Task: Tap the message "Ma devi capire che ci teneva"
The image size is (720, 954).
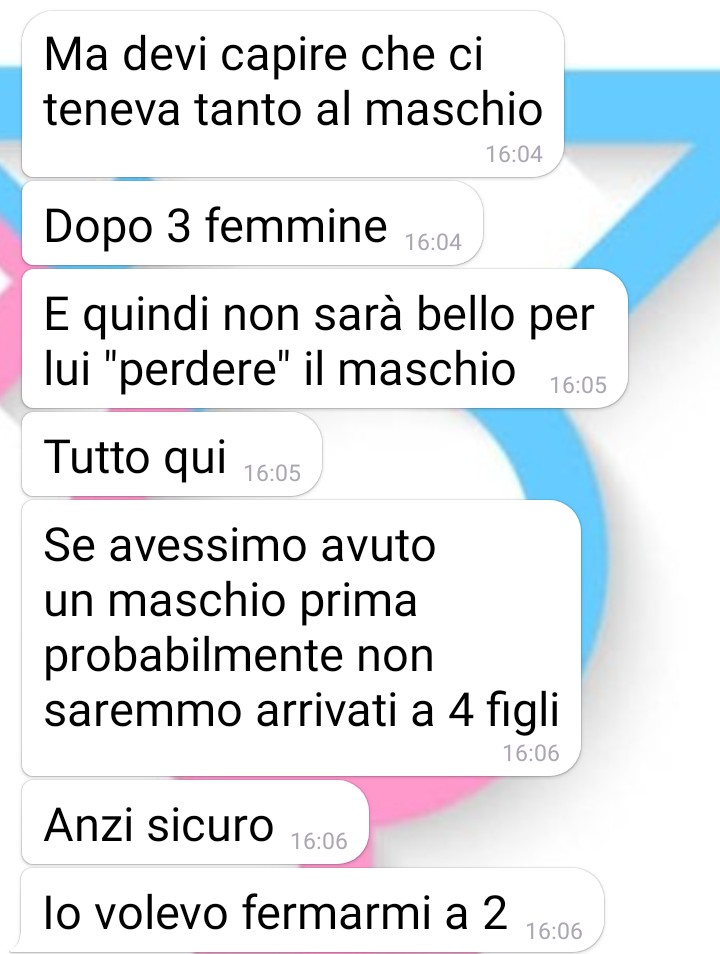Action: 293,94
